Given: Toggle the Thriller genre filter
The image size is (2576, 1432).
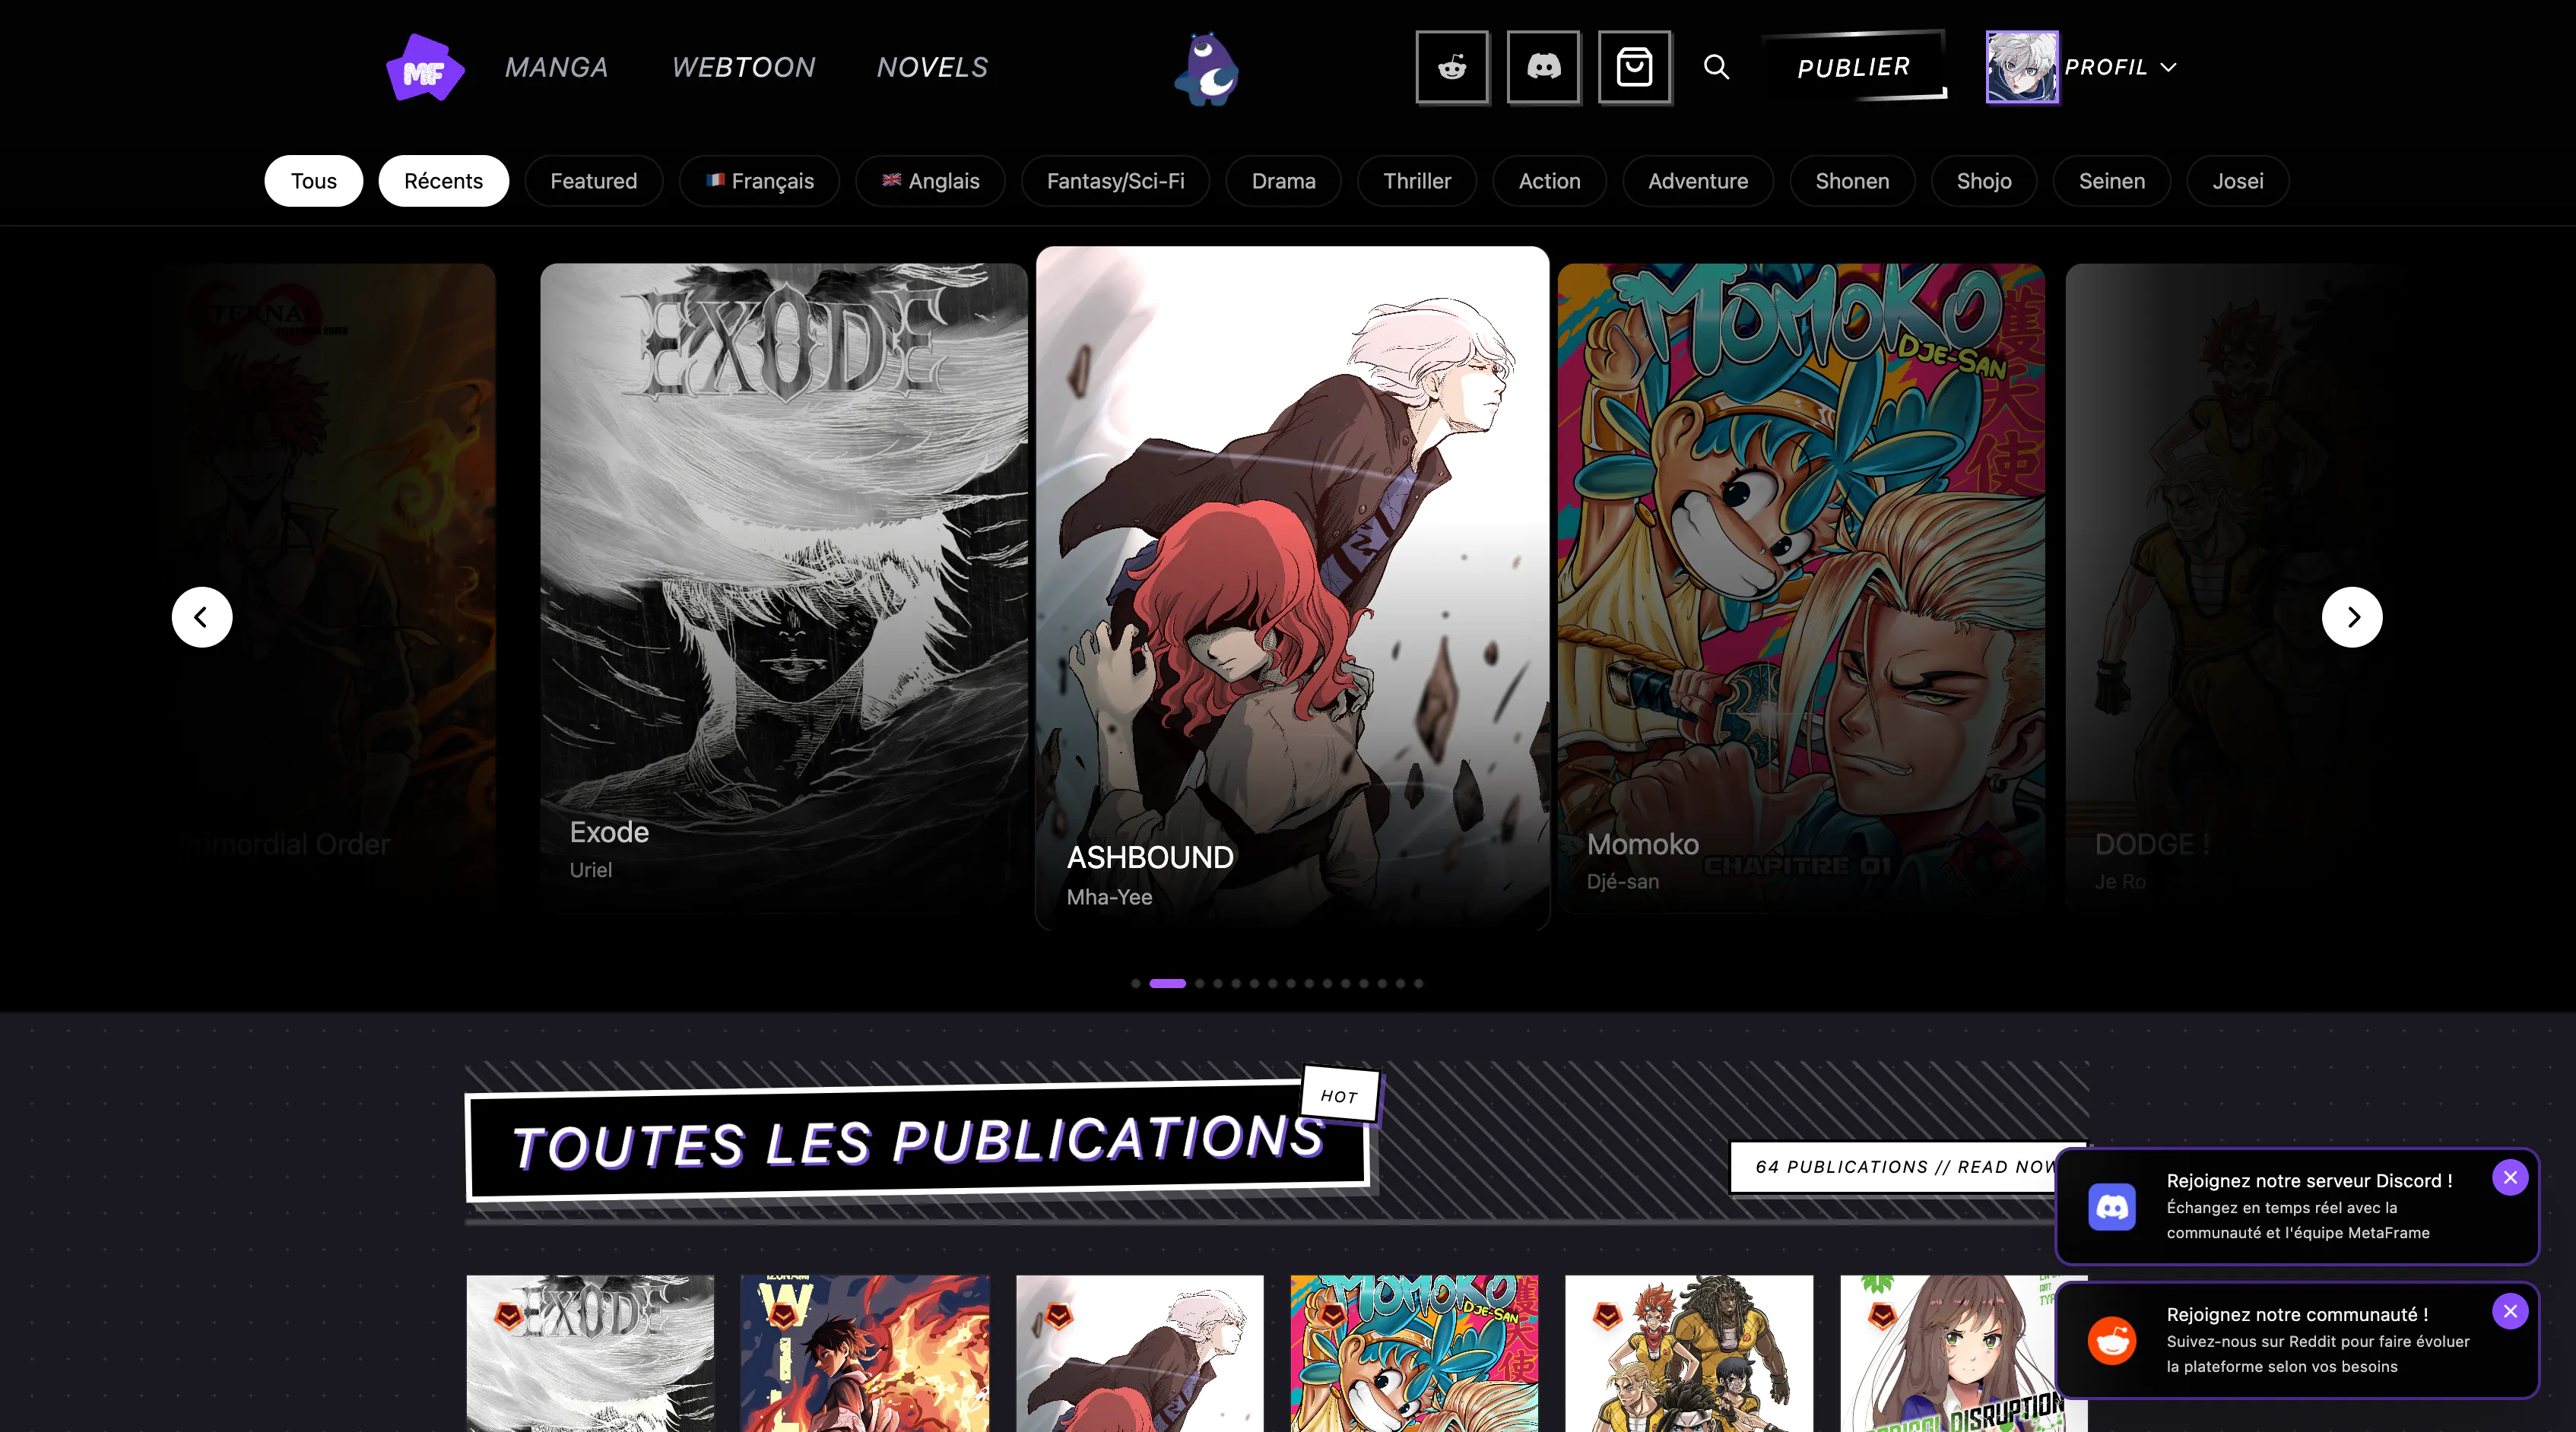Looking at the screenshot, I should (x=1416, y=181).
